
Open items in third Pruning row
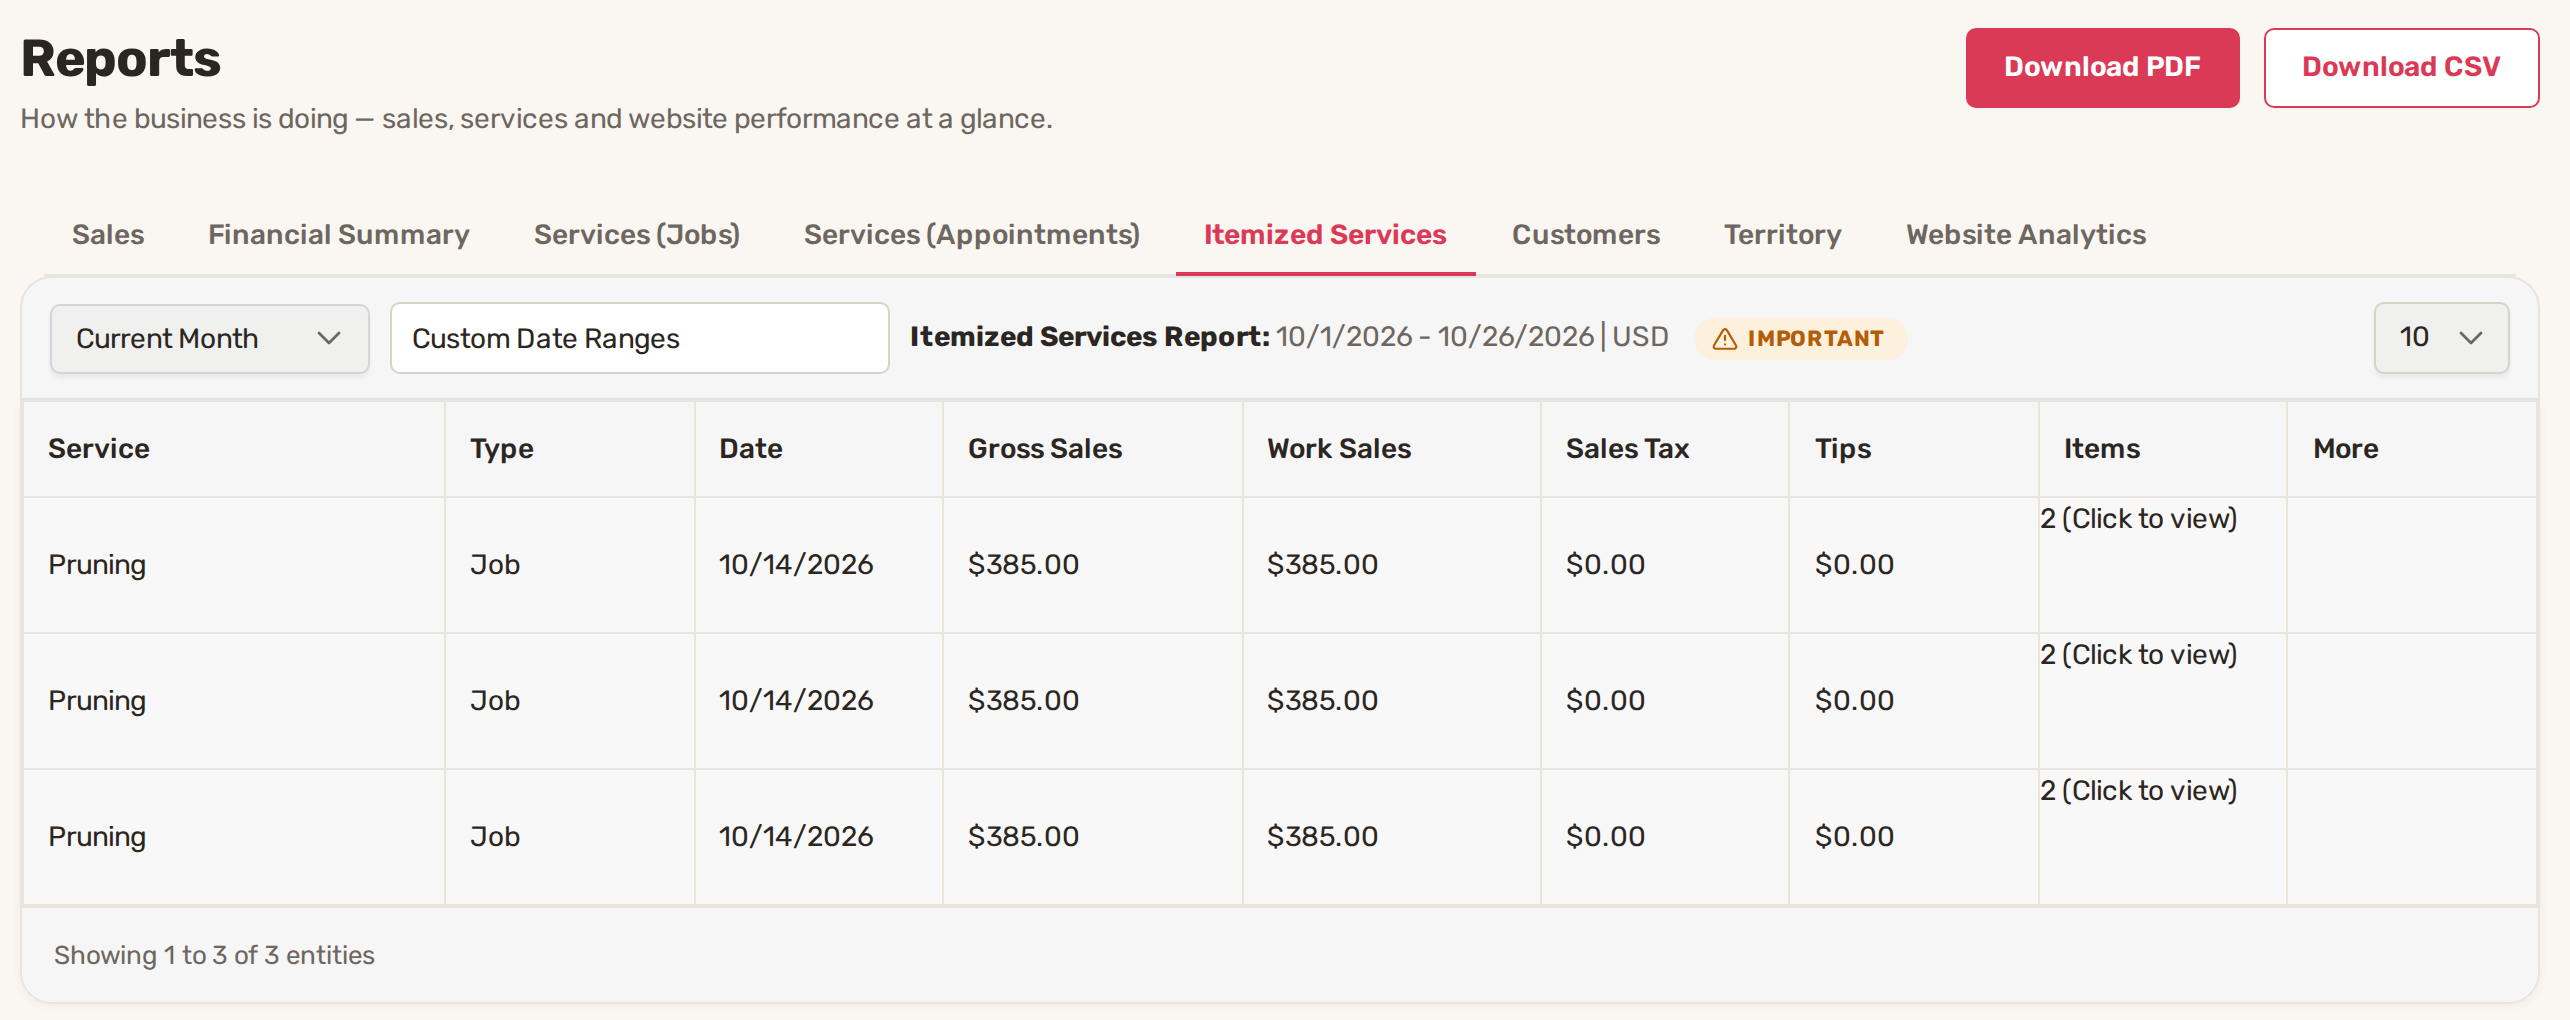(x=2138, y=791)
